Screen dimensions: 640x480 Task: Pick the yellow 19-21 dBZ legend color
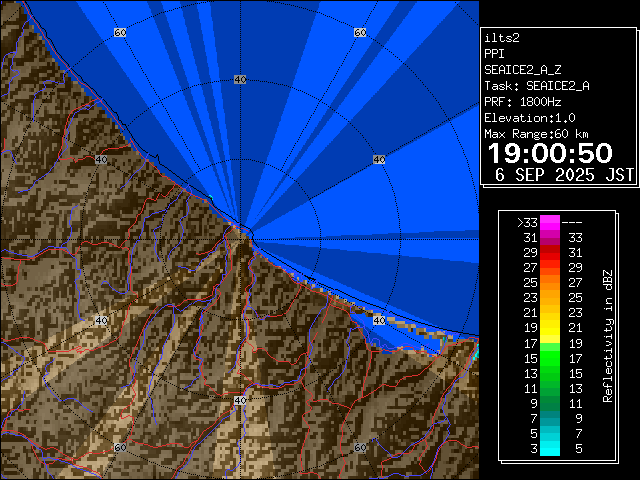click(x=550, y=328)
